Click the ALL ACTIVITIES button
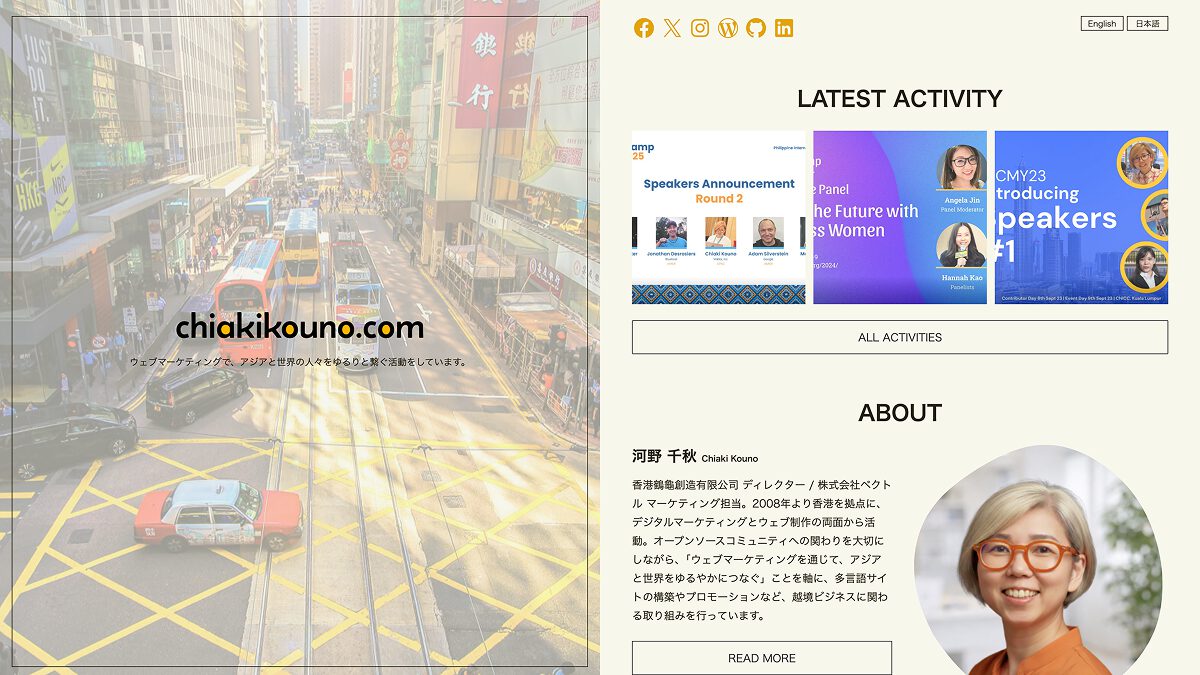 pos(899,337)
